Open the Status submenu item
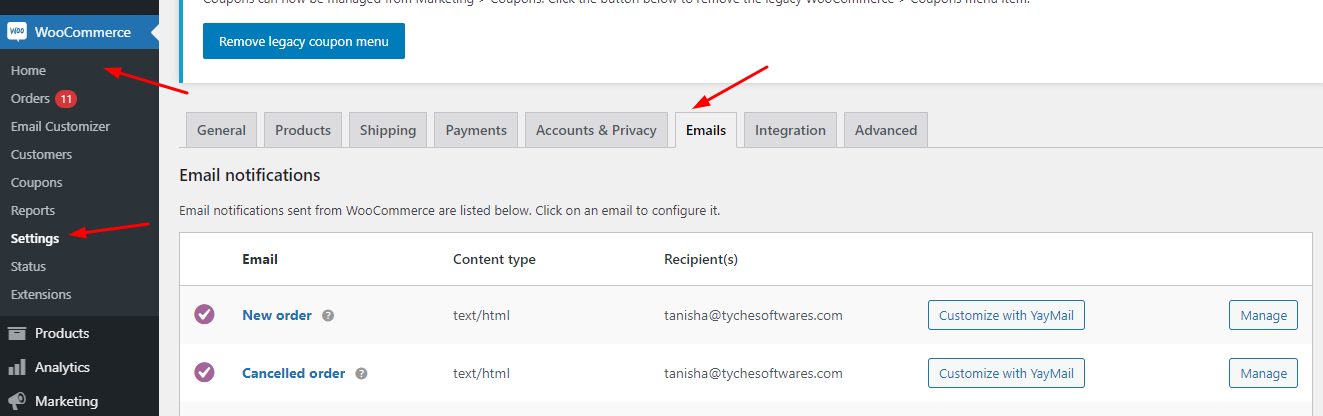Image resolution: width=1323 pixels, height=416 pixels. 28,267
